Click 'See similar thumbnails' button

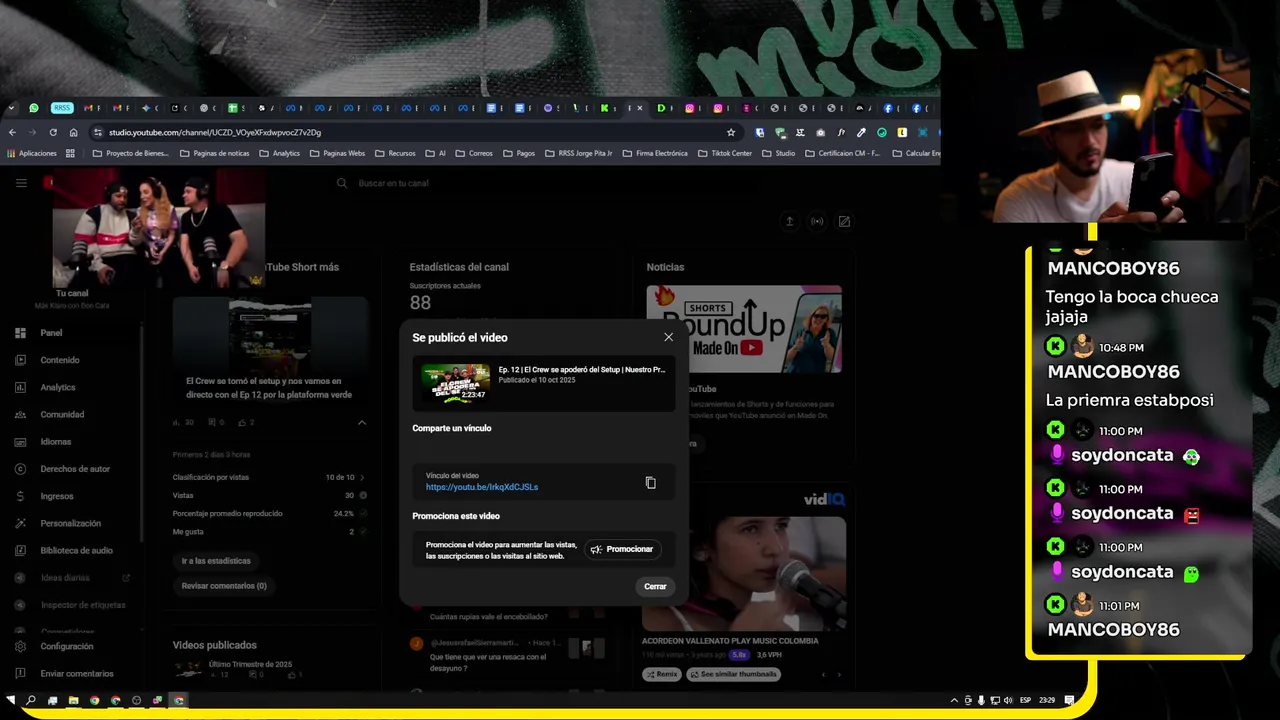[x=732, y=674]
